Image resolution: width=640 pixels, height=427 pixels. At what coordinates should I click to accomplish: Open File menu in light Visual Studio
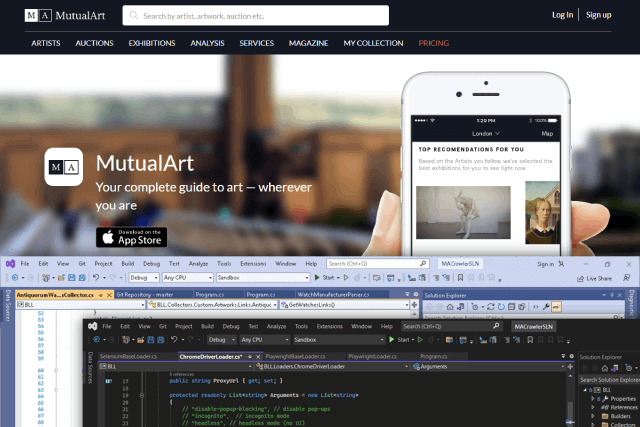pyautogui.click(x=25, y=264)
